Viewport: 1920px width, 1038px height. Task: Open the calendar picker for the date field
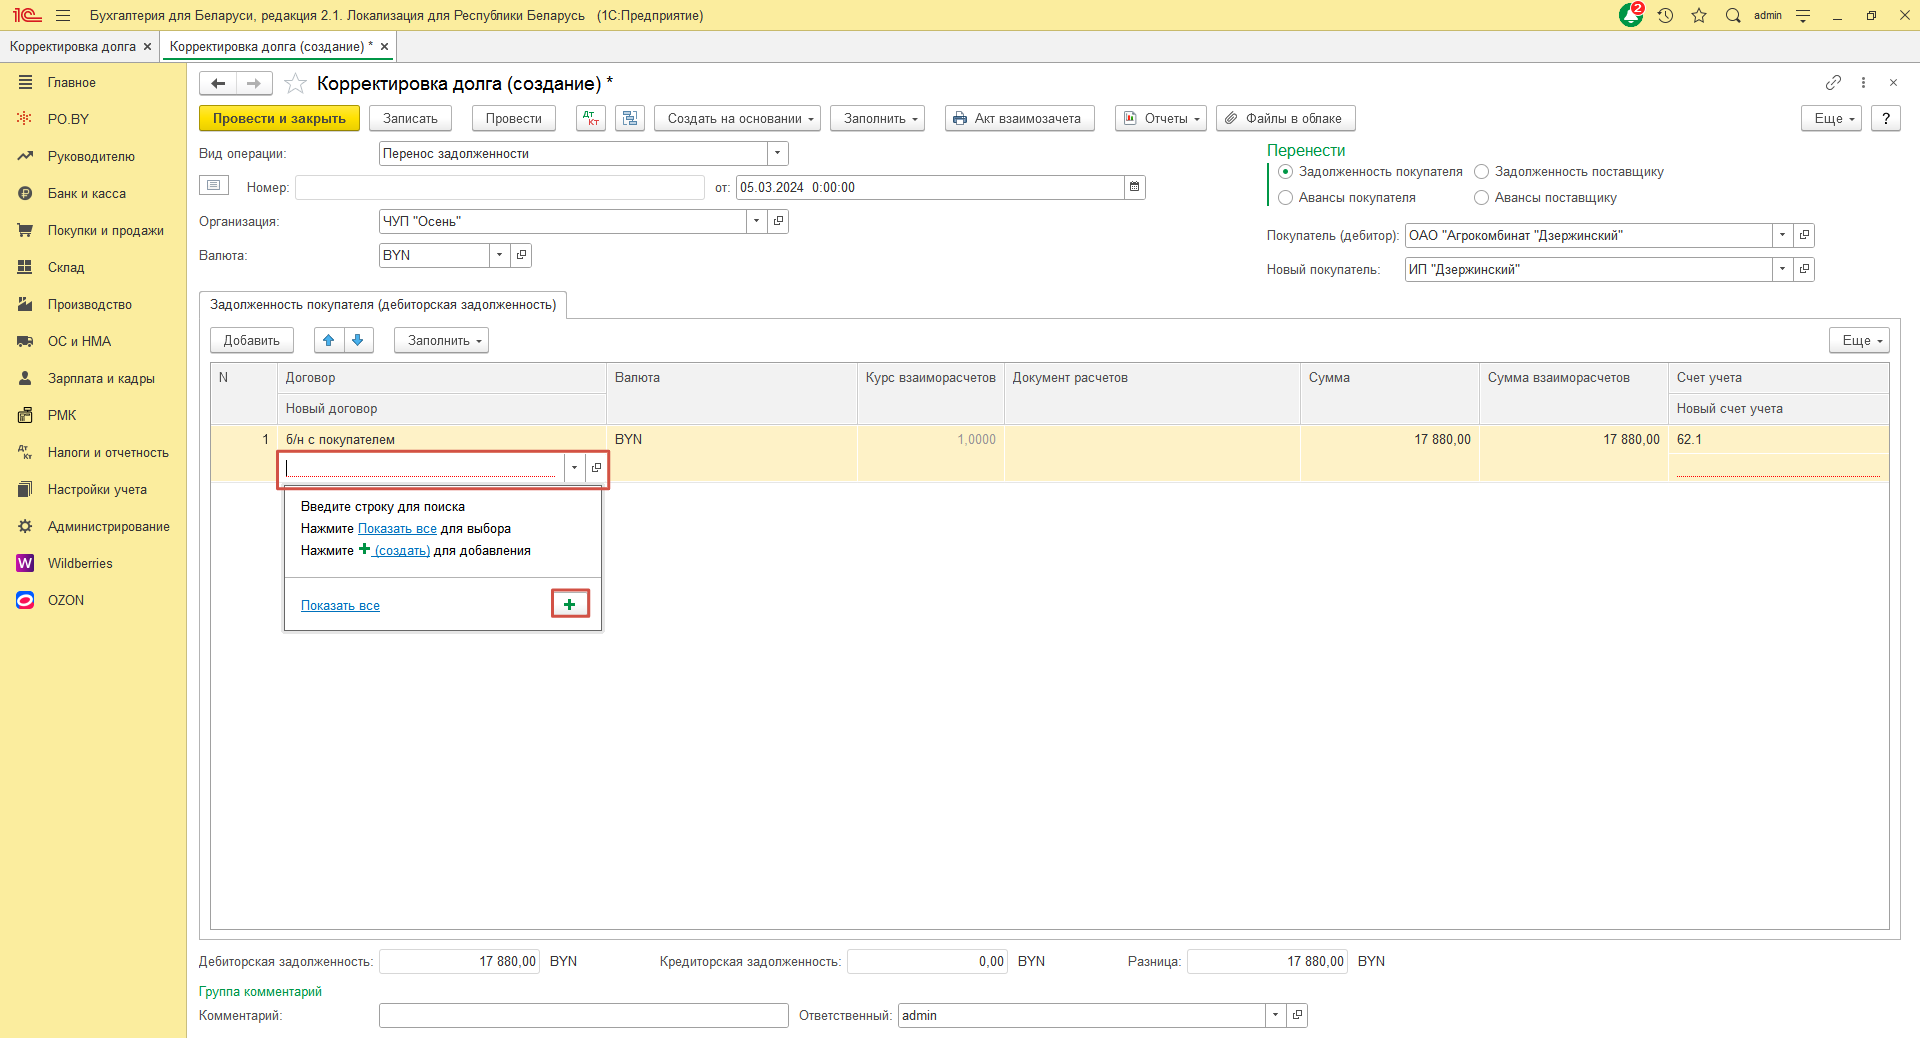(x=1134, y=187)
